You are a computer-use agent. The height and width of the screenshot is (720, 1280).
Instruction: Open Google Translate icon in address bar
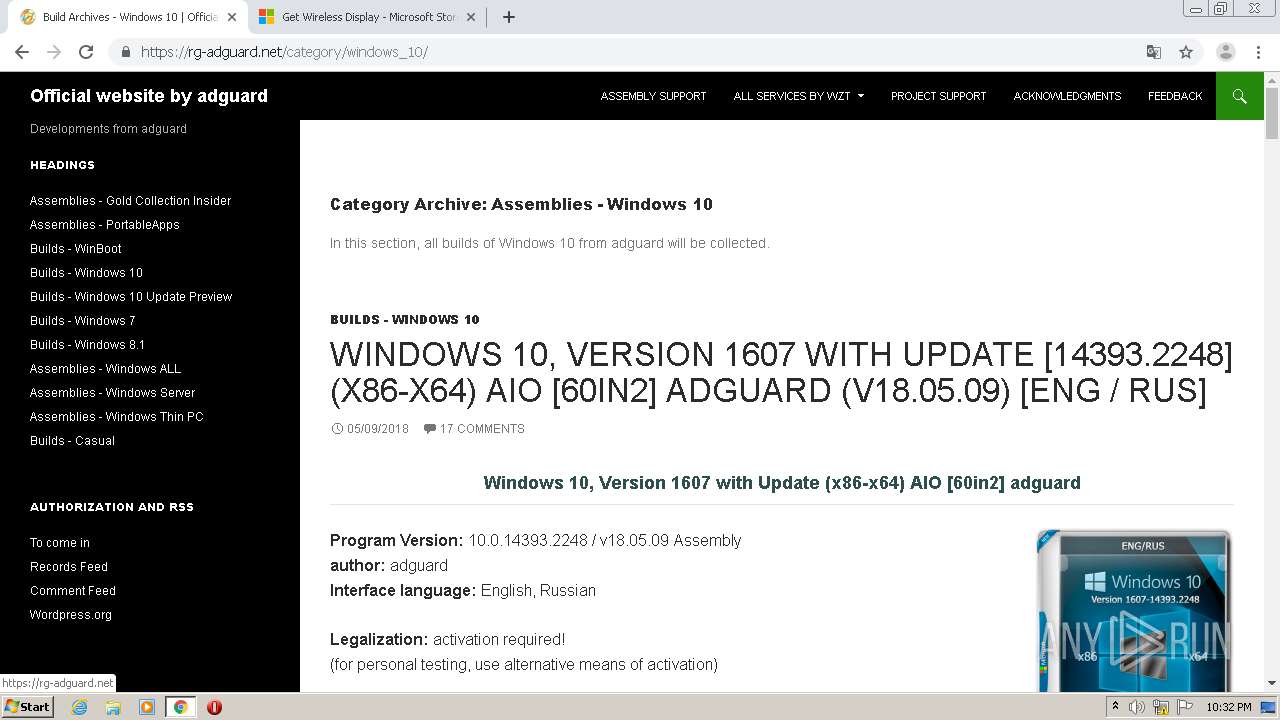coord(1153,52)
